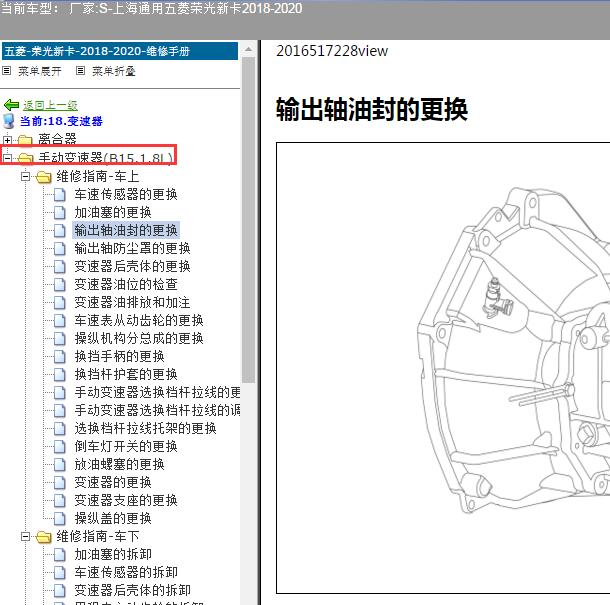Click the page icon beside 输出轴油封的更换

point(60,230)
